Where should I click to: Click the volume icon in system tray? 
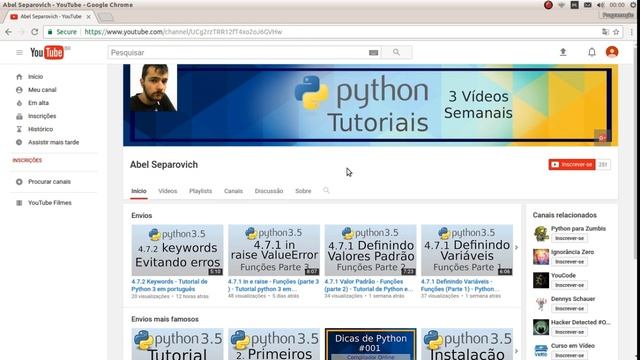[601, 5]
